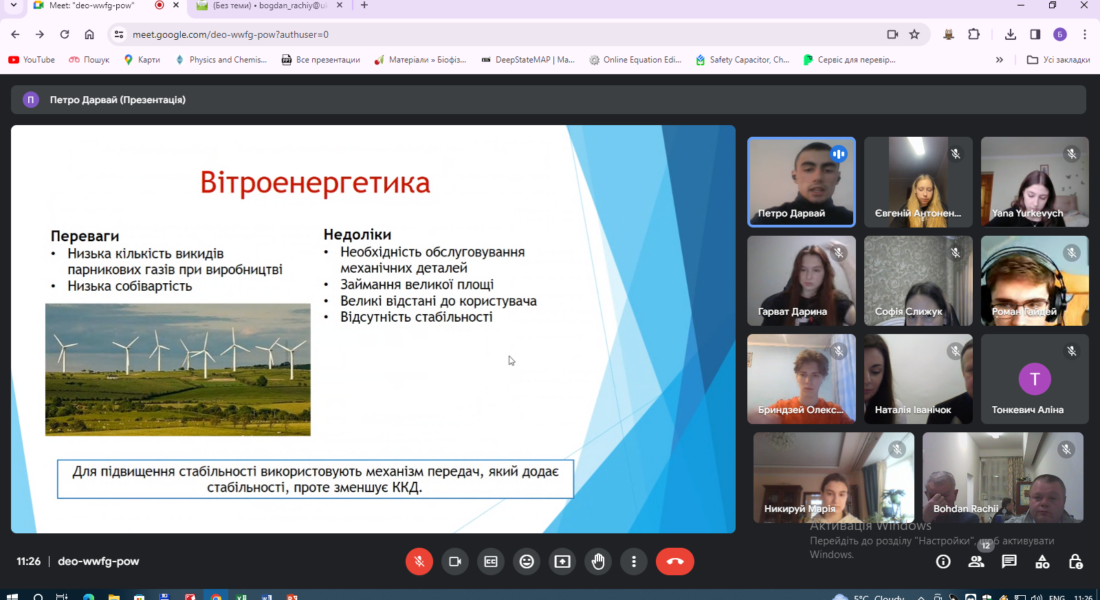Show the participants list panel
1100x600 pixels.
point(976,562)
